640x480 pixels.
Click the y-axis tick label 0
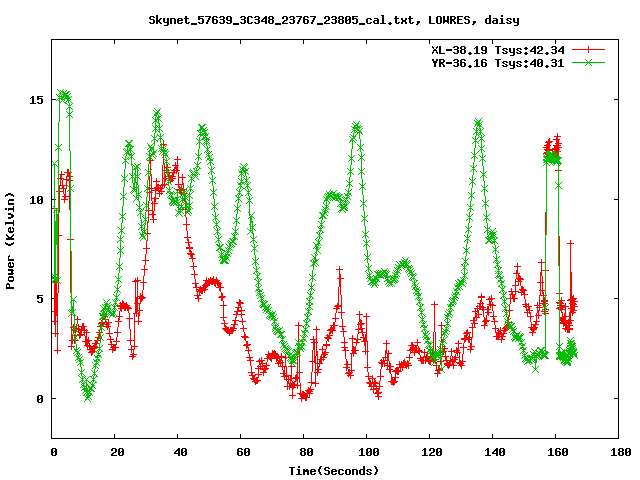(40, 399)
